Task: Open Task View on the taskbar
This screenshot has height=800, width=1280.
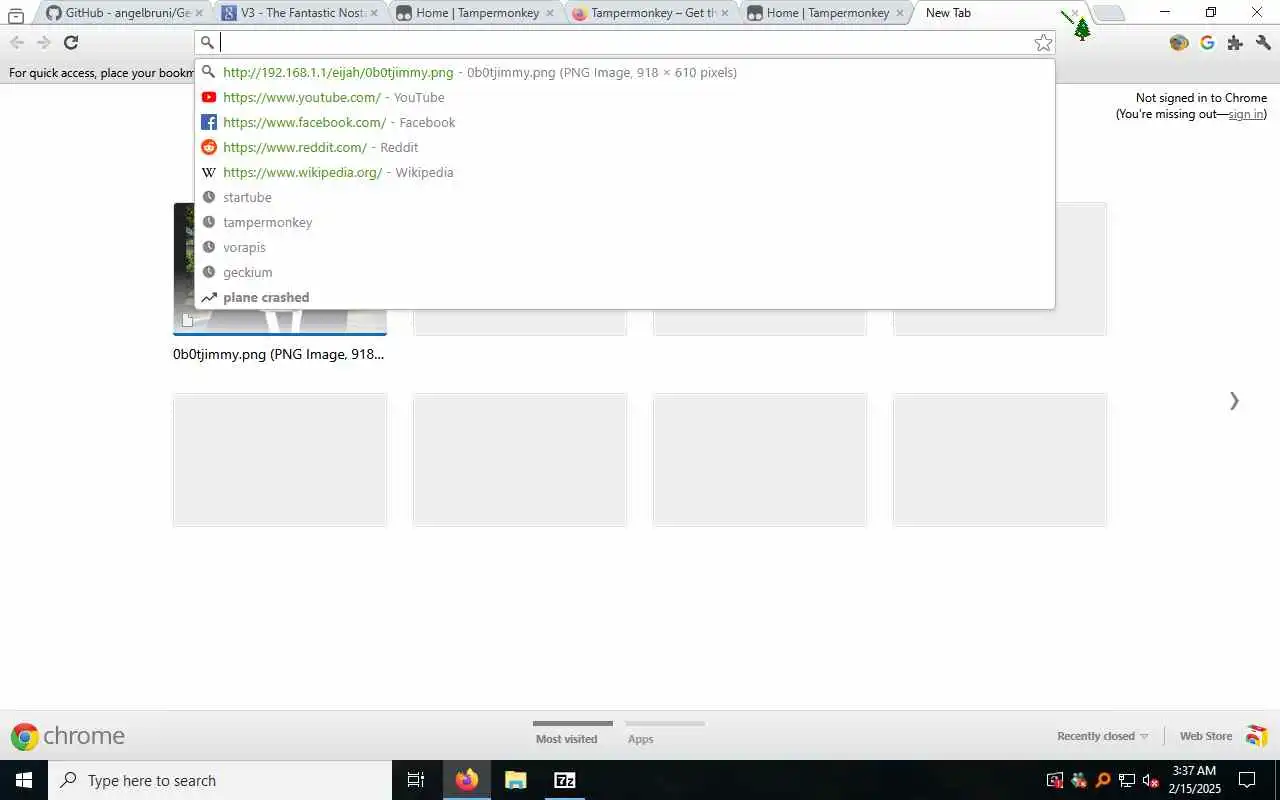Action: [416, 780]
